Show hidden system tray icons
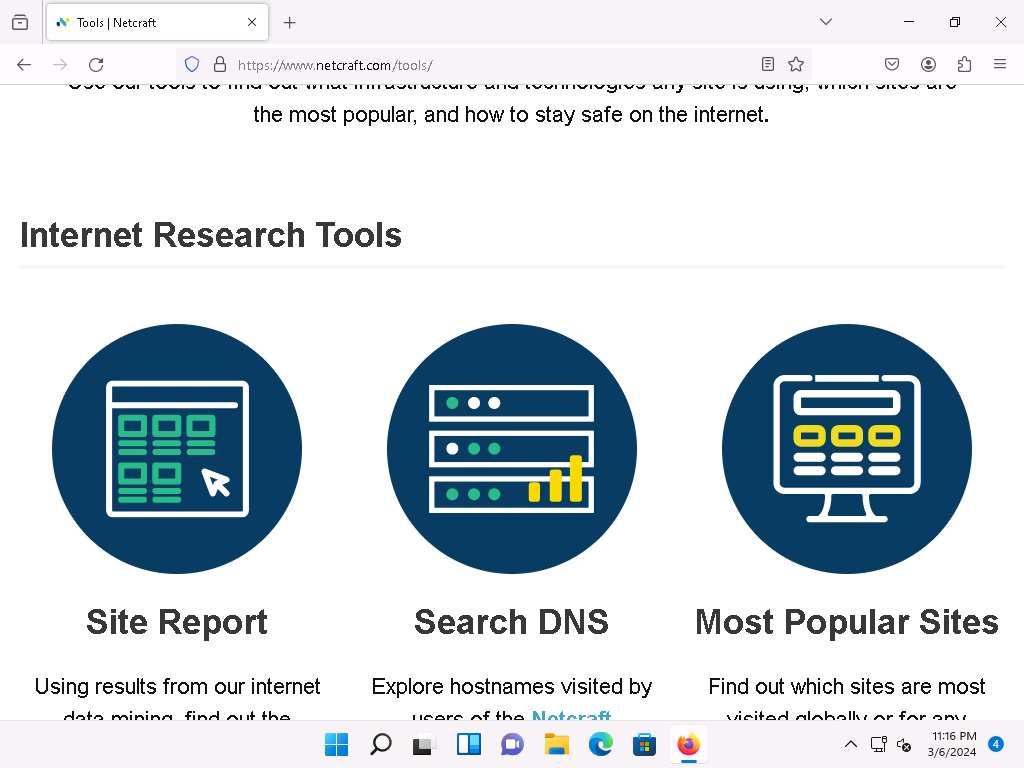The image size is (1024, 768). tap(851, 744)
